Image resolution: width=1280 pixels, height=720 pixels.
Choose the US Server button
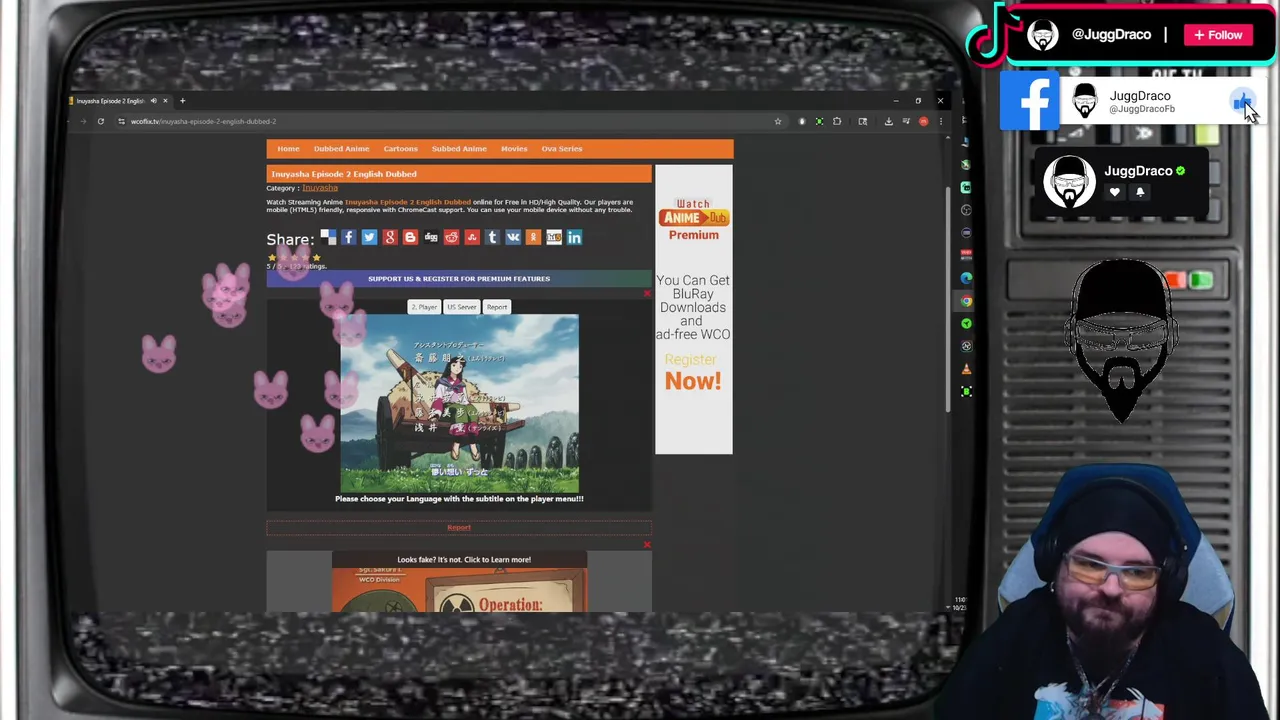click(x=462, y=307)
